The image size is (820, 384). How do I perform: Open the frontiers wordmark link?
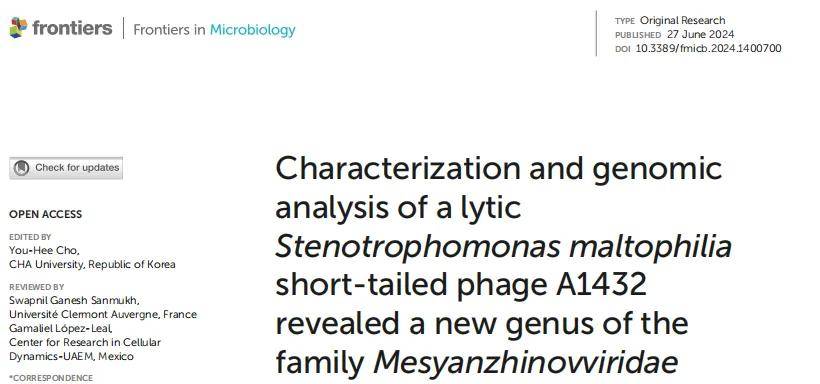coord(72,27)
